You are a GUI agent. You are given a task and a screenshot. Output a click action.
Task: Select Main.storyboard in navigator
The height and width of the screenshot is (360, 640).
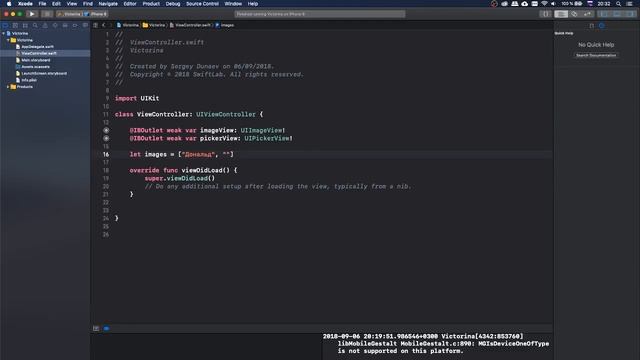coord(36,60)
